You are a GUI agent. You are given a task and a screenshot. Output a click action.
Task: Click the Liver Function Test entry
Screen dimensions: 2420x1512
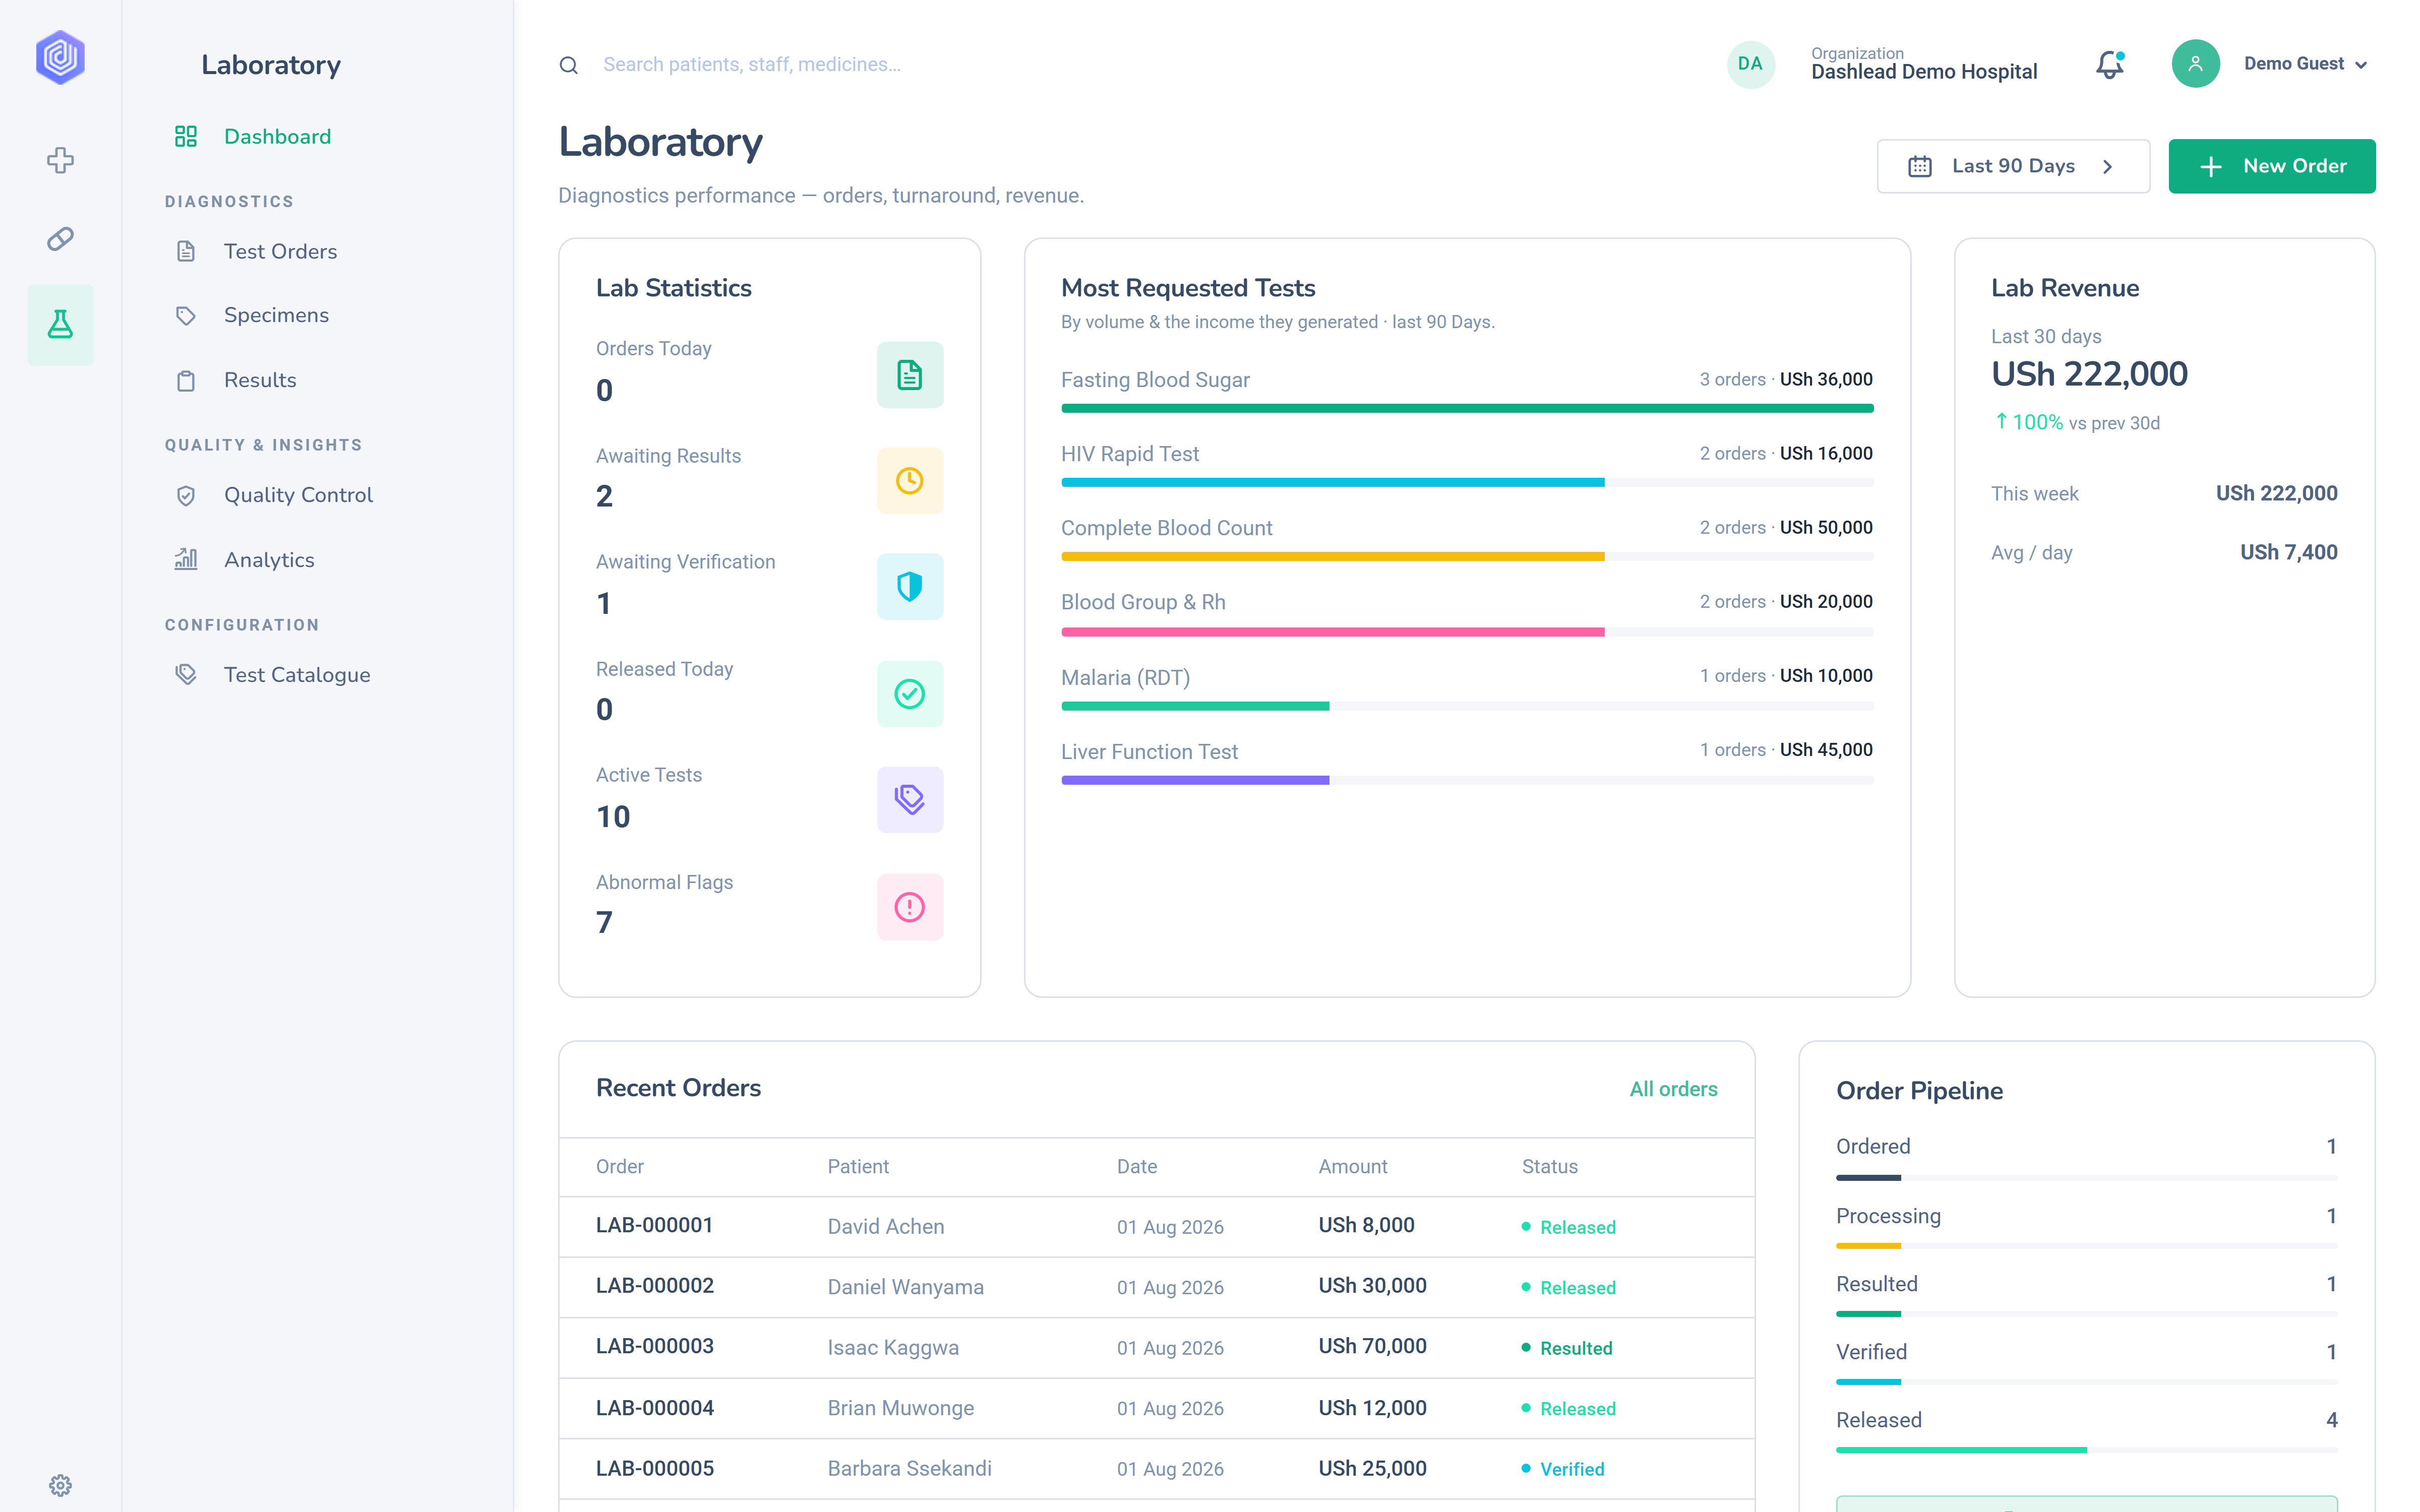click(1467, 763)
